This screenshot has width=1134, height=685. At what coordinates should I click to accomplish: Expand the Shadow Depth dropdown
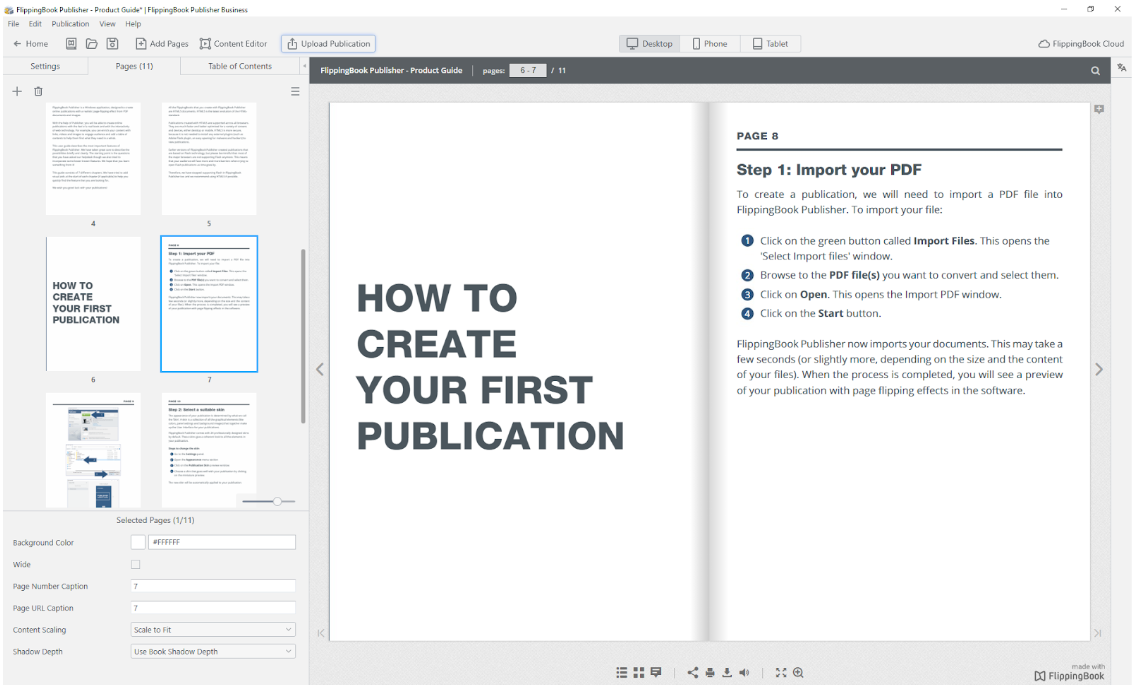click(x=213, y=652)
